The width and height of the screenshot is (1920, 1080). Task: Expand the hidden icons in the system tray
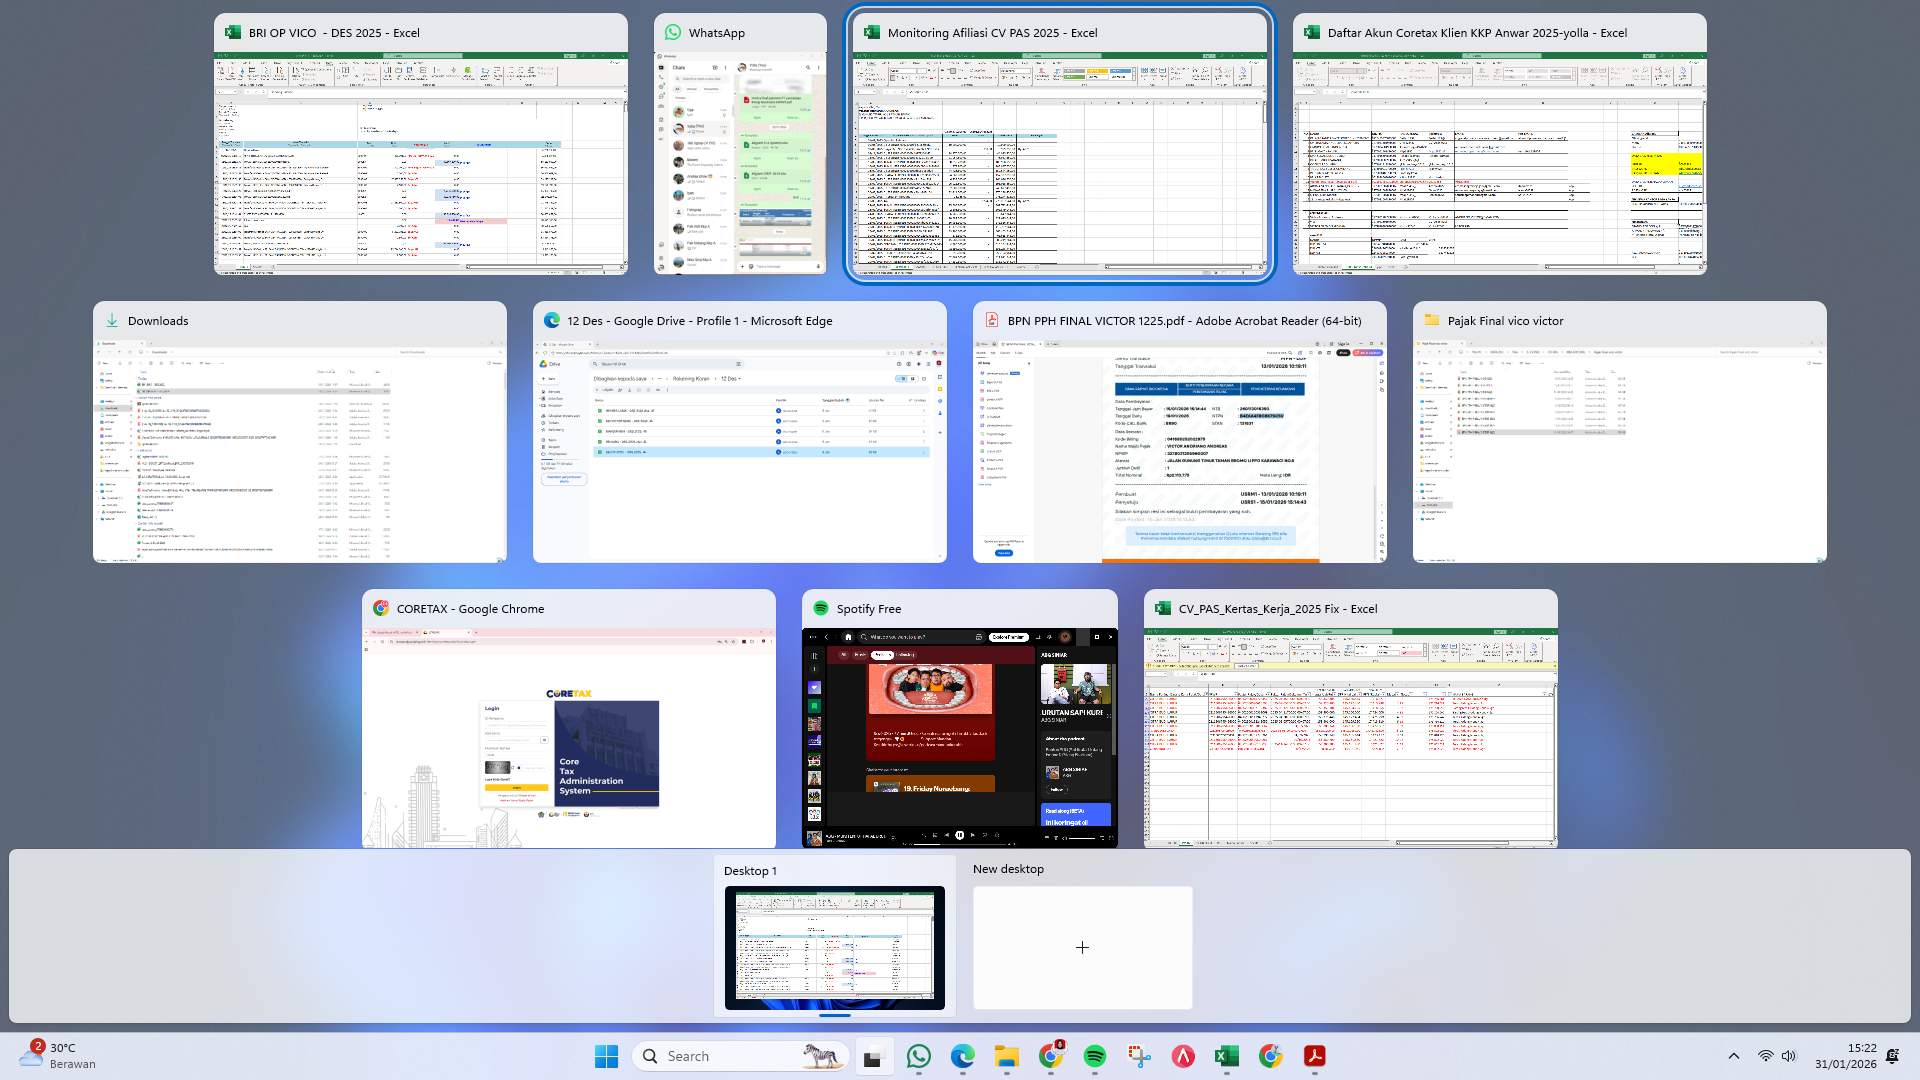(x=1733, y=1055)
